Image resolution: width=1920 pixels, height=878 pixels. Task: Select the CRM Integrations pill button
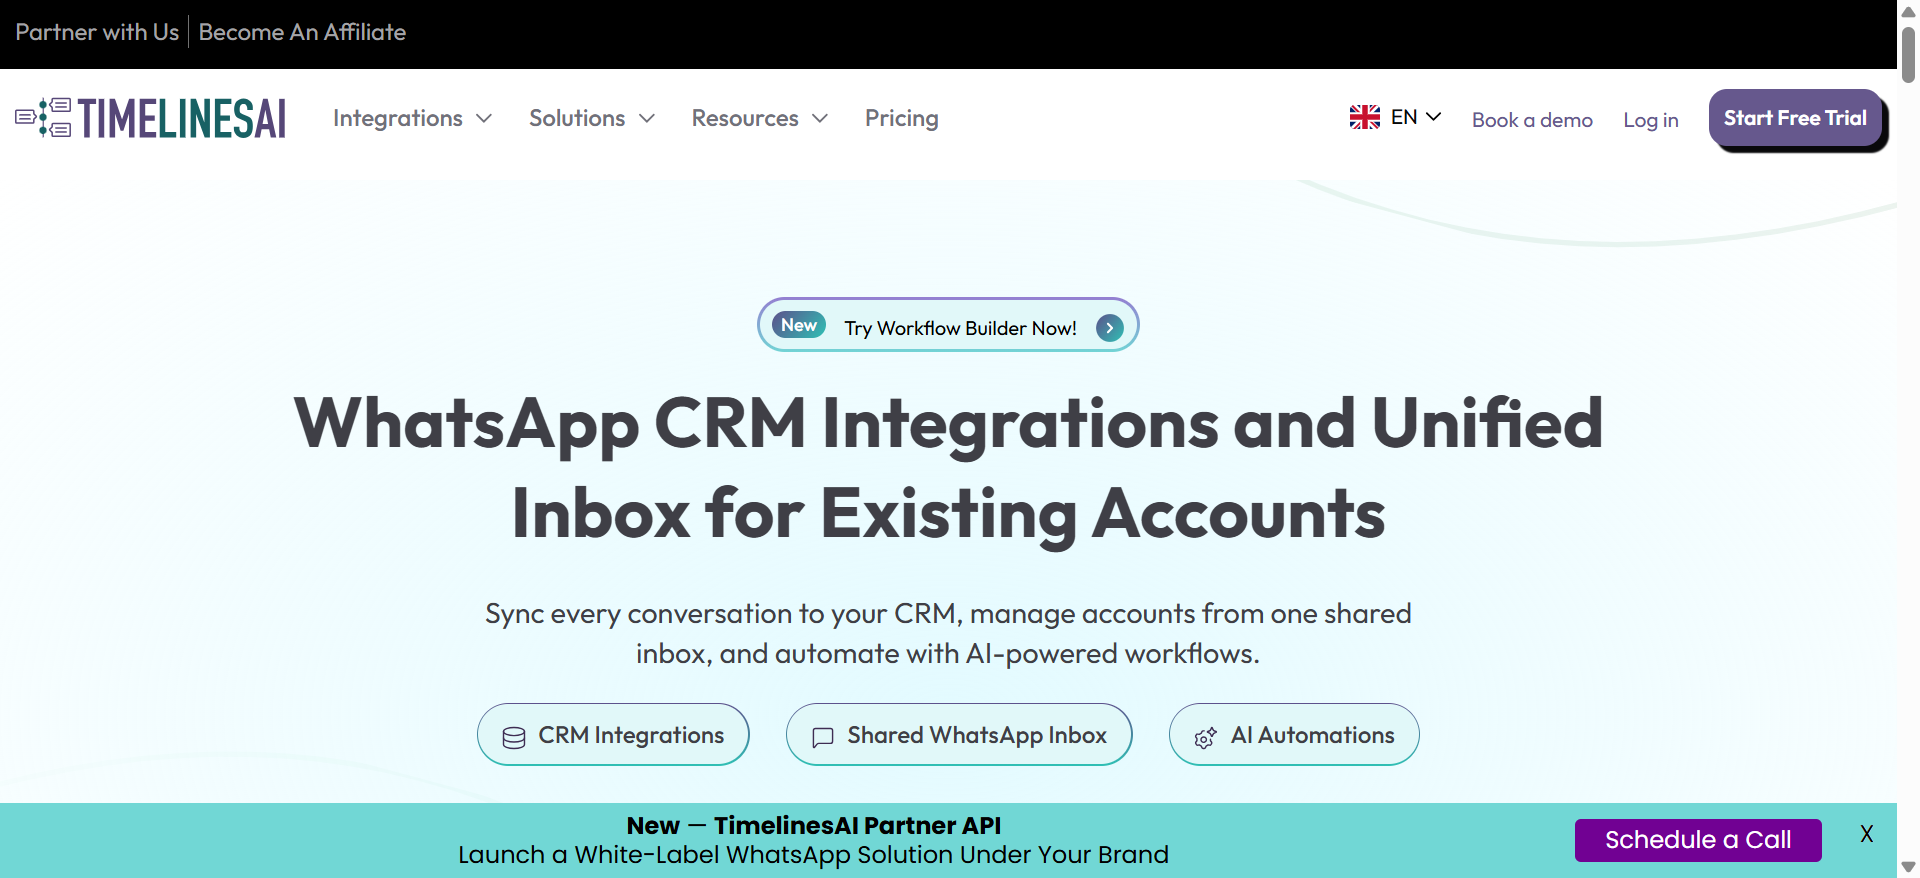tap(613, 735)
